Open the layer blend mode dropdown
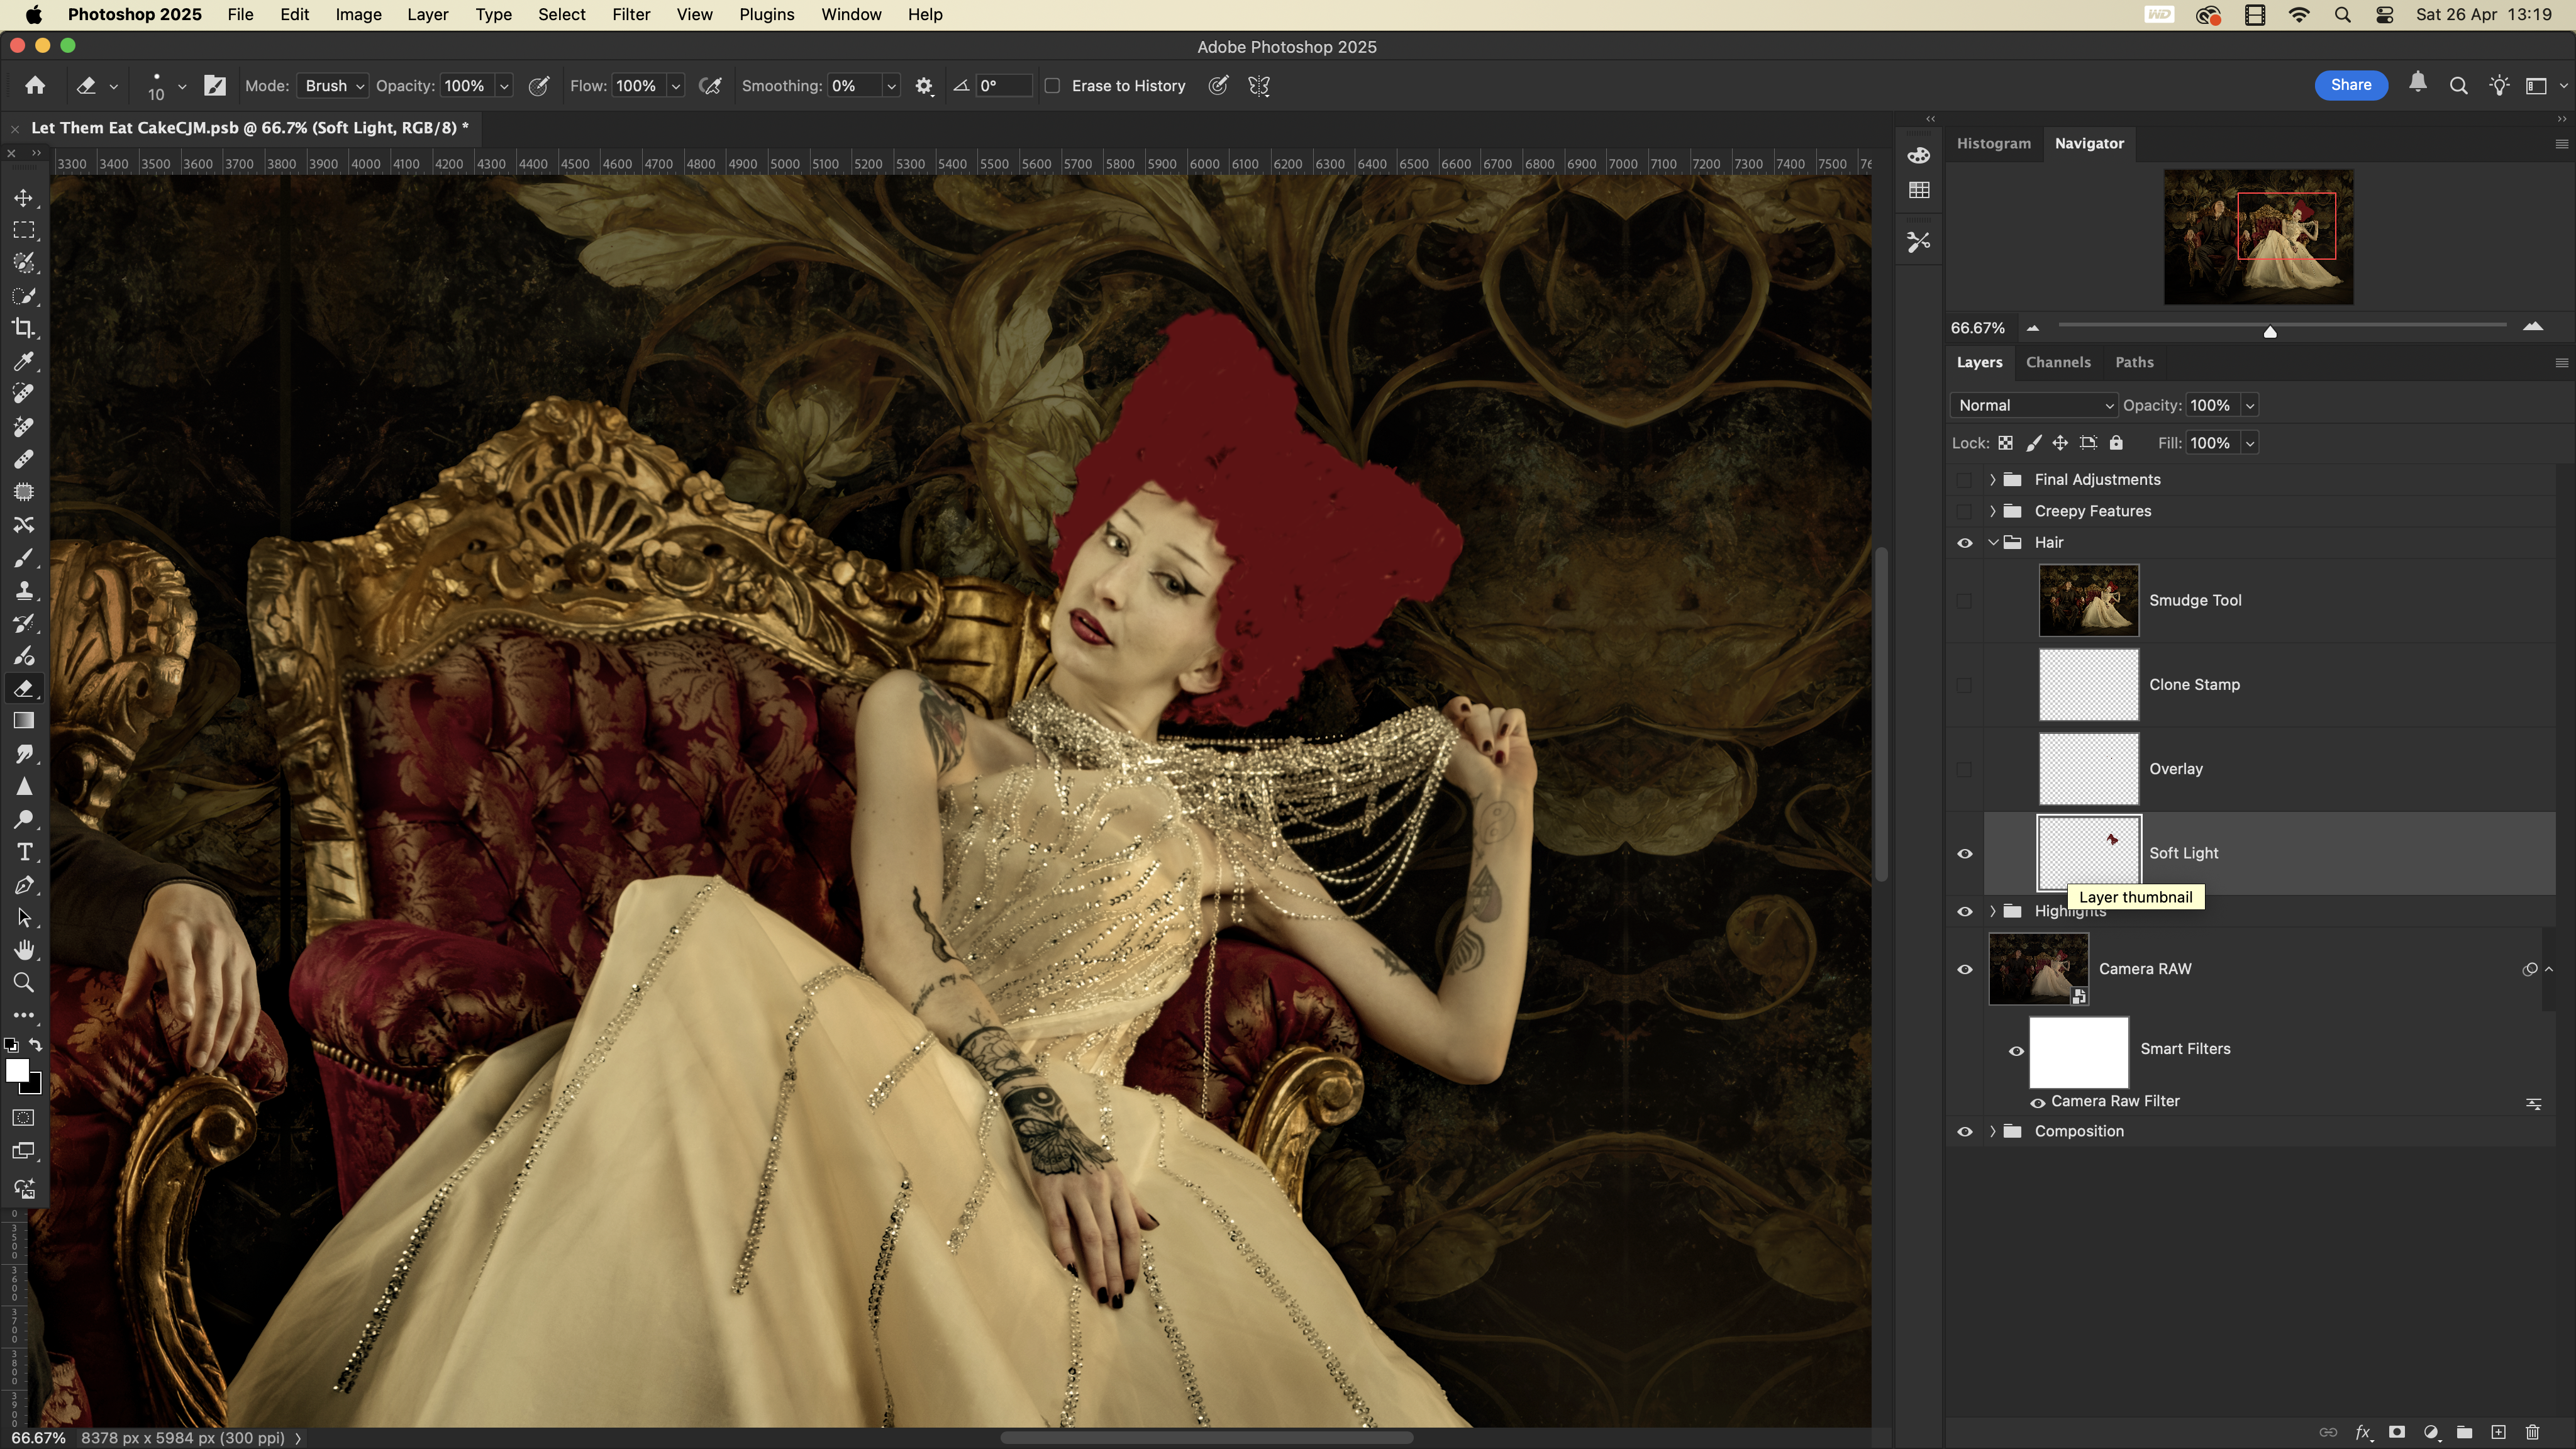Screen dimensions: 2576x1449 (2034, 405)
